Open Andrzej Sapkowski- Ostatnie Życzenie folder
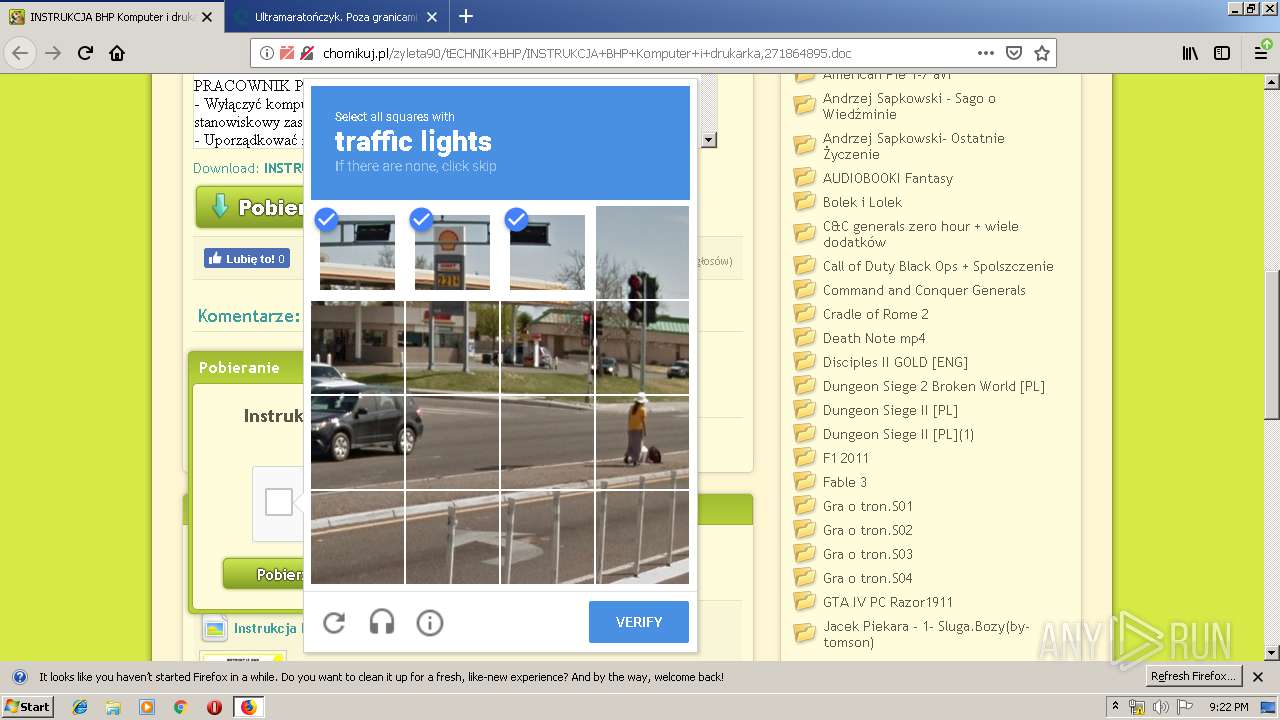Image resolution: width=1280 pixels, height=720 pixels. coord(913,146)
